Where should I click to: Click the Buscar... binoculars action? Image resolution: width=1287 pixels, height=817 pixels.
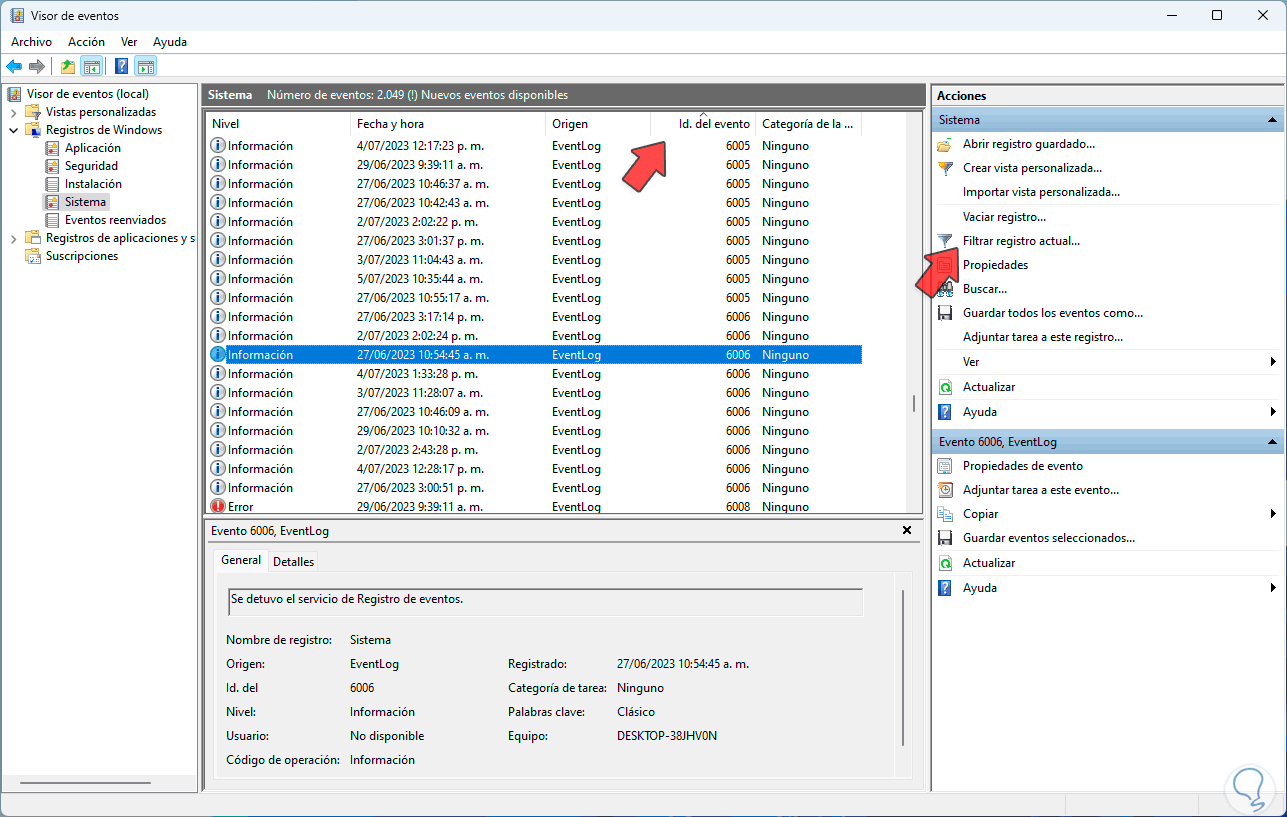click(x=984, y=289)
